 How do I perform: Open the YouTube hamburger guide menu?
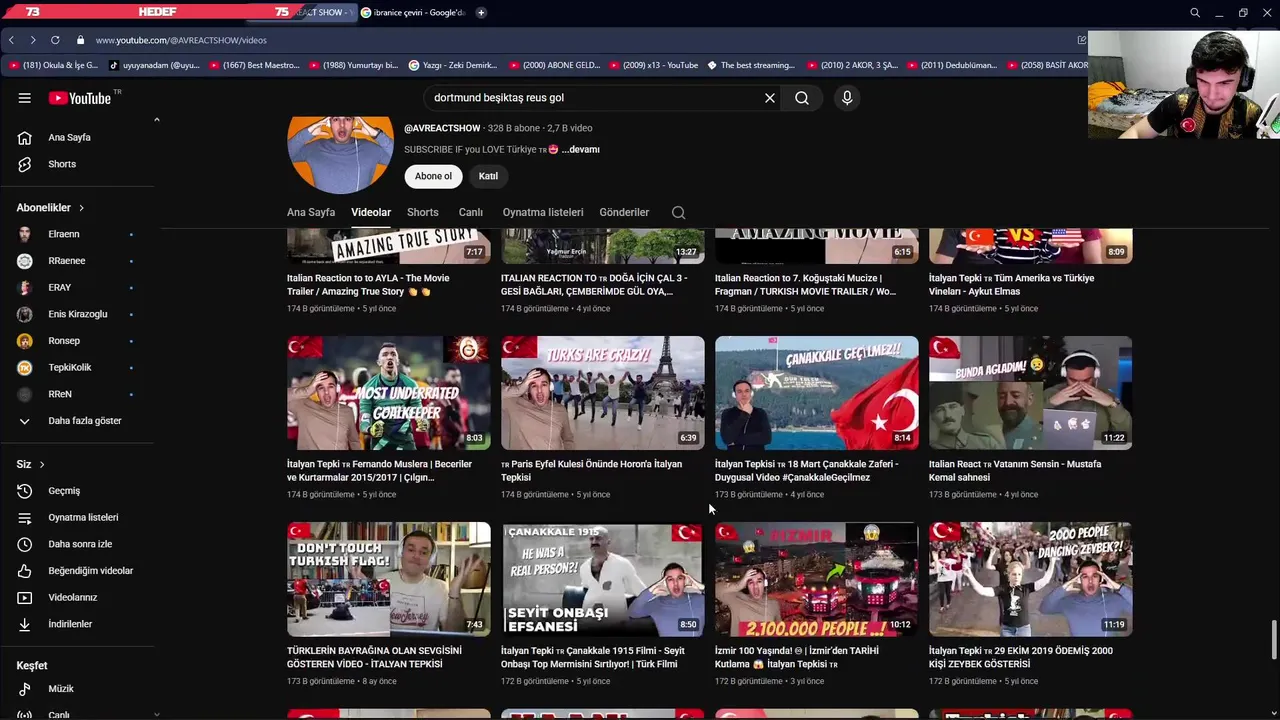coord(24,98)
